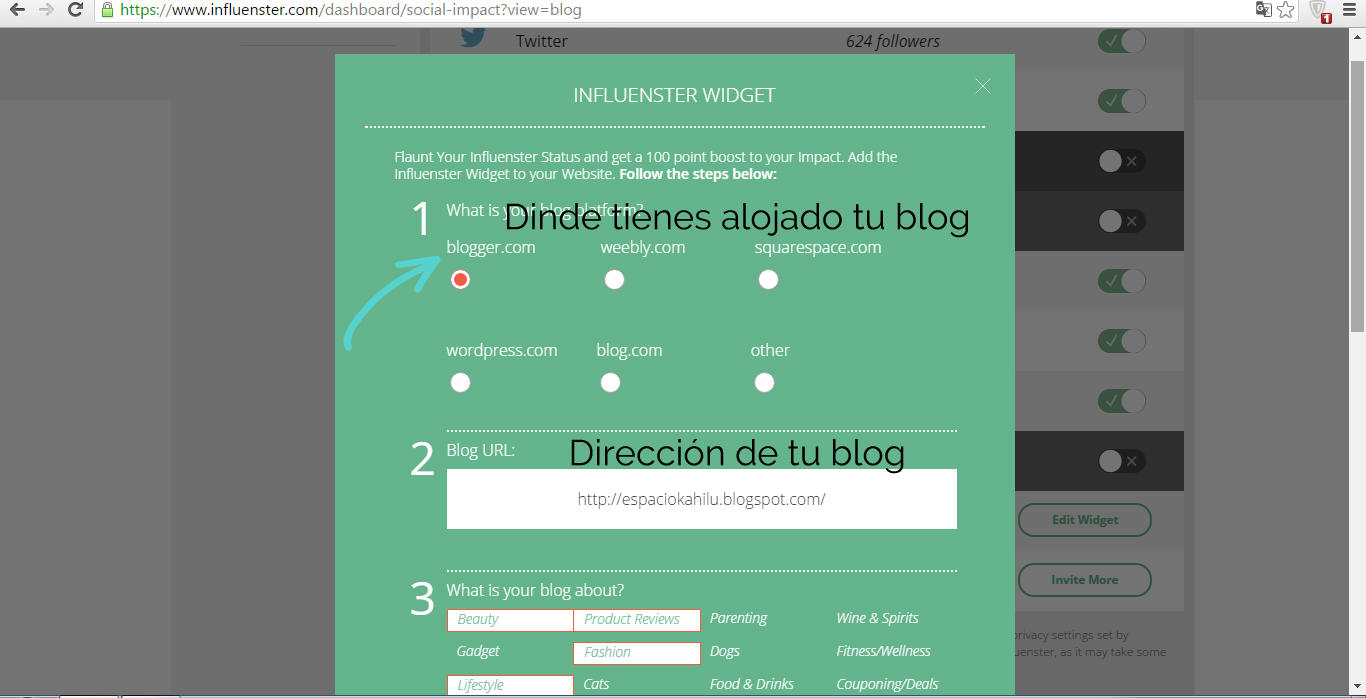Edit the Blog URL input field
1366x698 pixels.
(x=702, y=499)
